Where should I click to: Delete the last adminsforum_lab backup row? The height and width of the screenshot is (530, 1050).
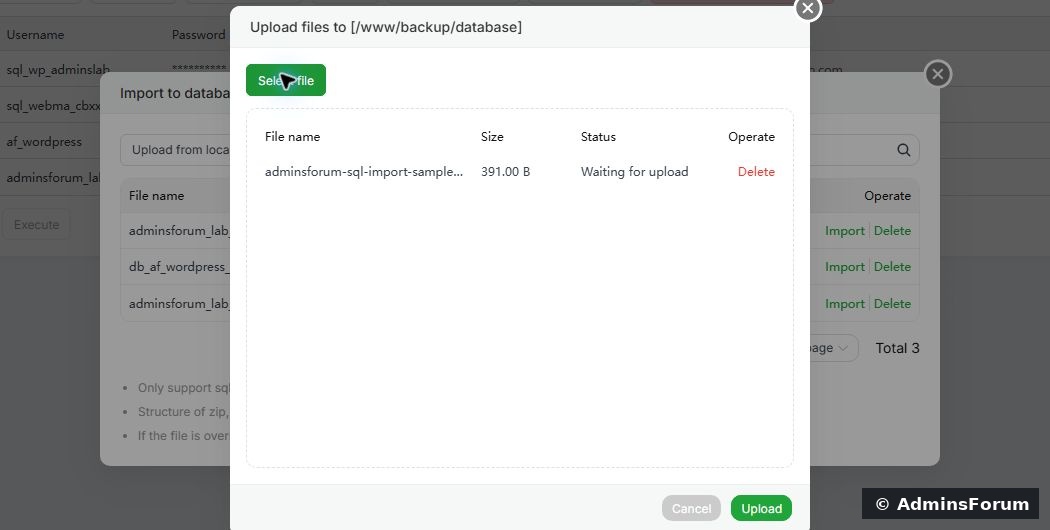click(892, 304)
